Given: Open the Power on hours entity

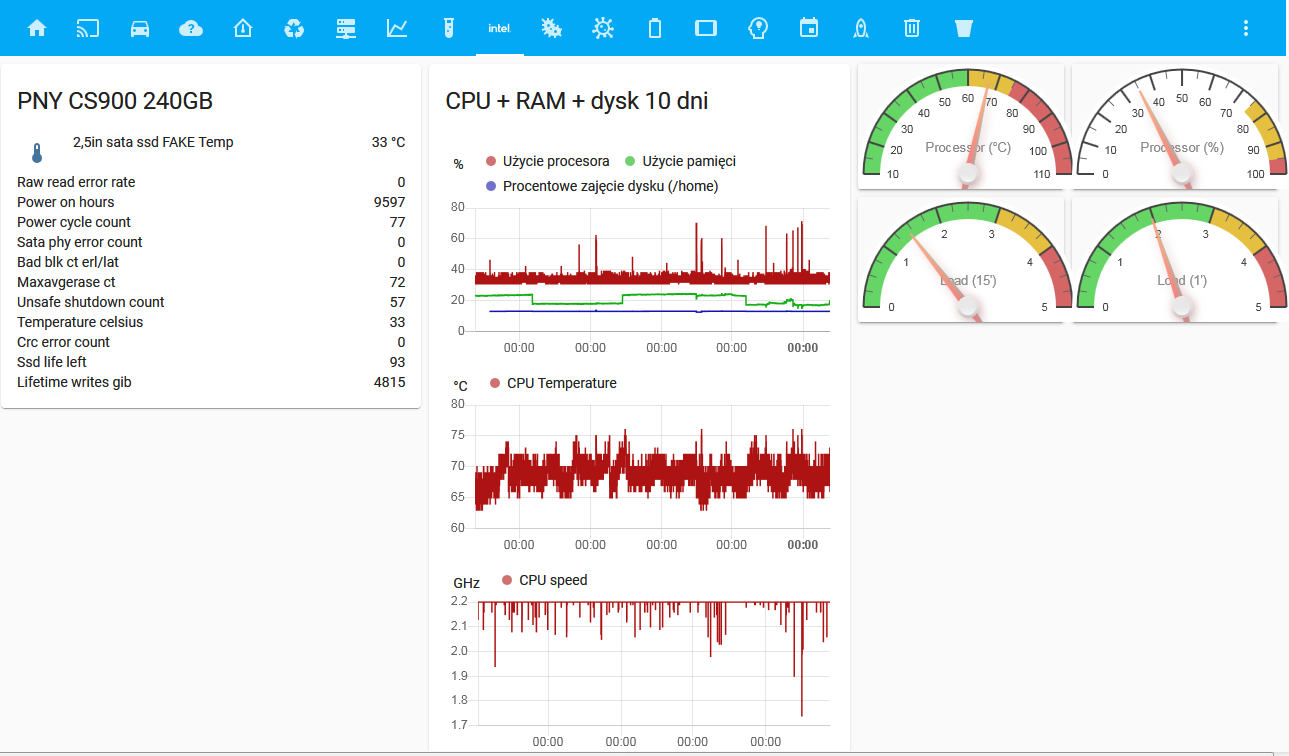Looking at the screenshot, I should point(211,202).
